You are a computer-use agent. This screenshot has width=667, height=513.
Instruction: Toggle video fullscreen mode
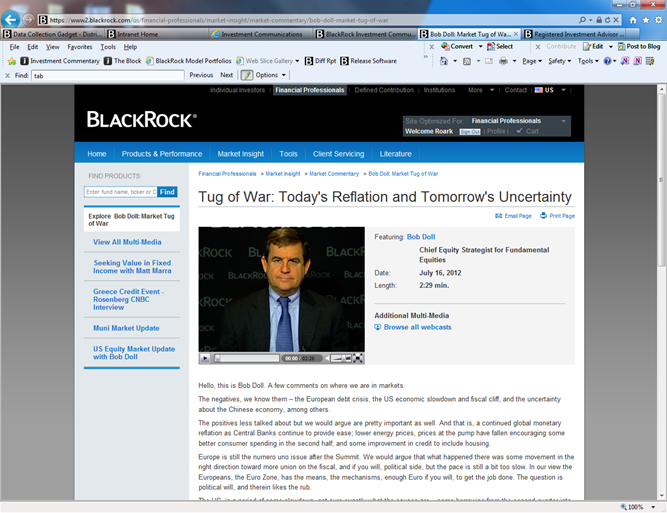(358, 358)
